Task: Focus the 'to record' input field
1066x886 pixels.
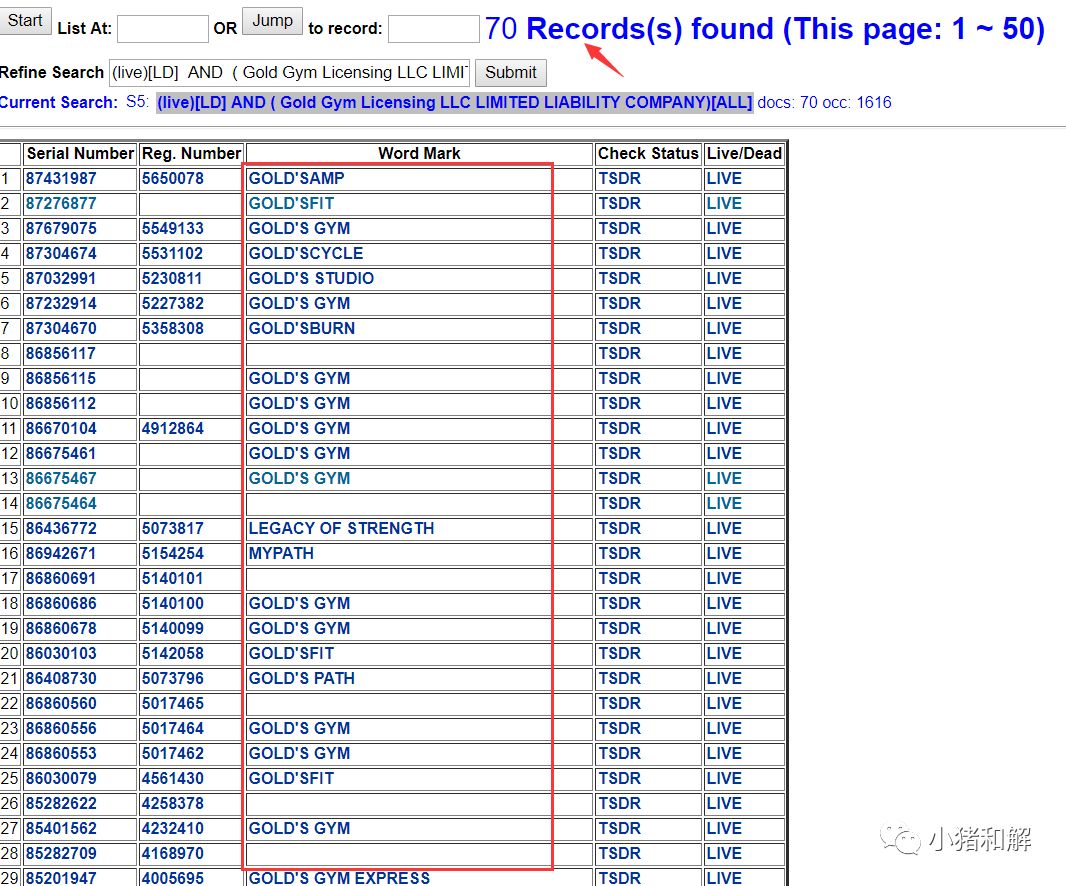Action: click(433, 29)
